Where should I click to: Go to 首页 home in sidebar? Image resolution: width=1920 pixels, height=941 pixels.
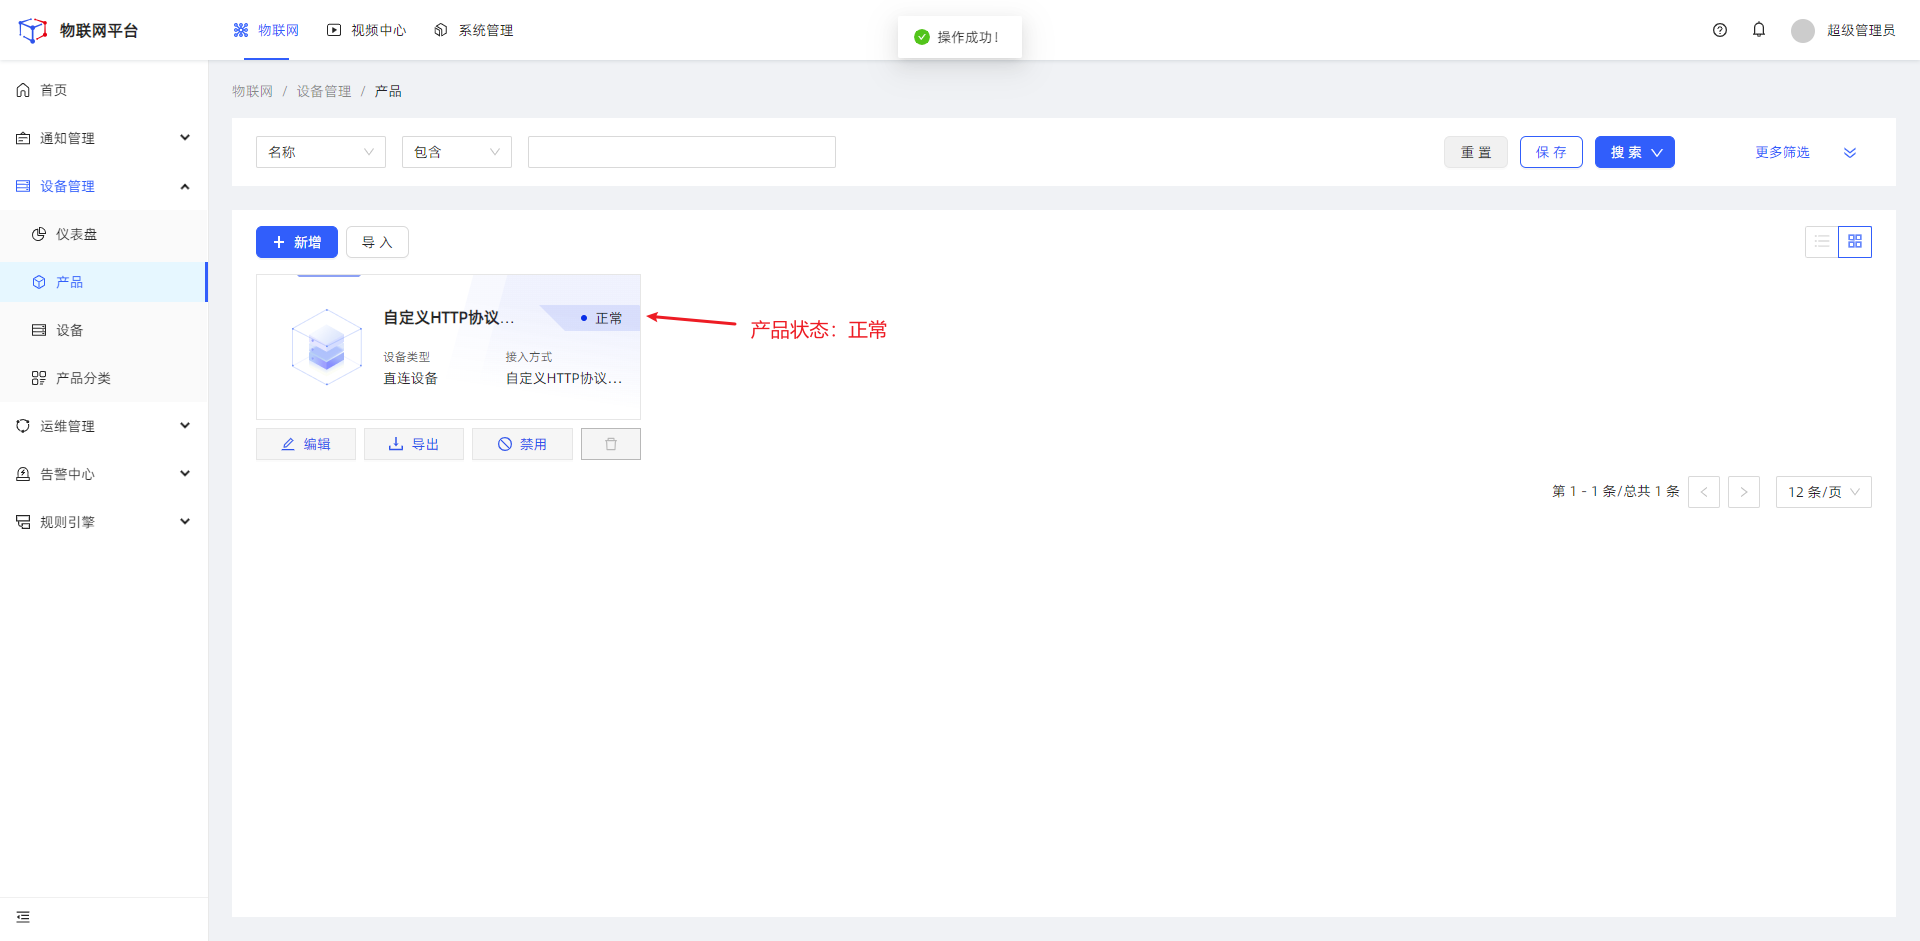point(104,90)
